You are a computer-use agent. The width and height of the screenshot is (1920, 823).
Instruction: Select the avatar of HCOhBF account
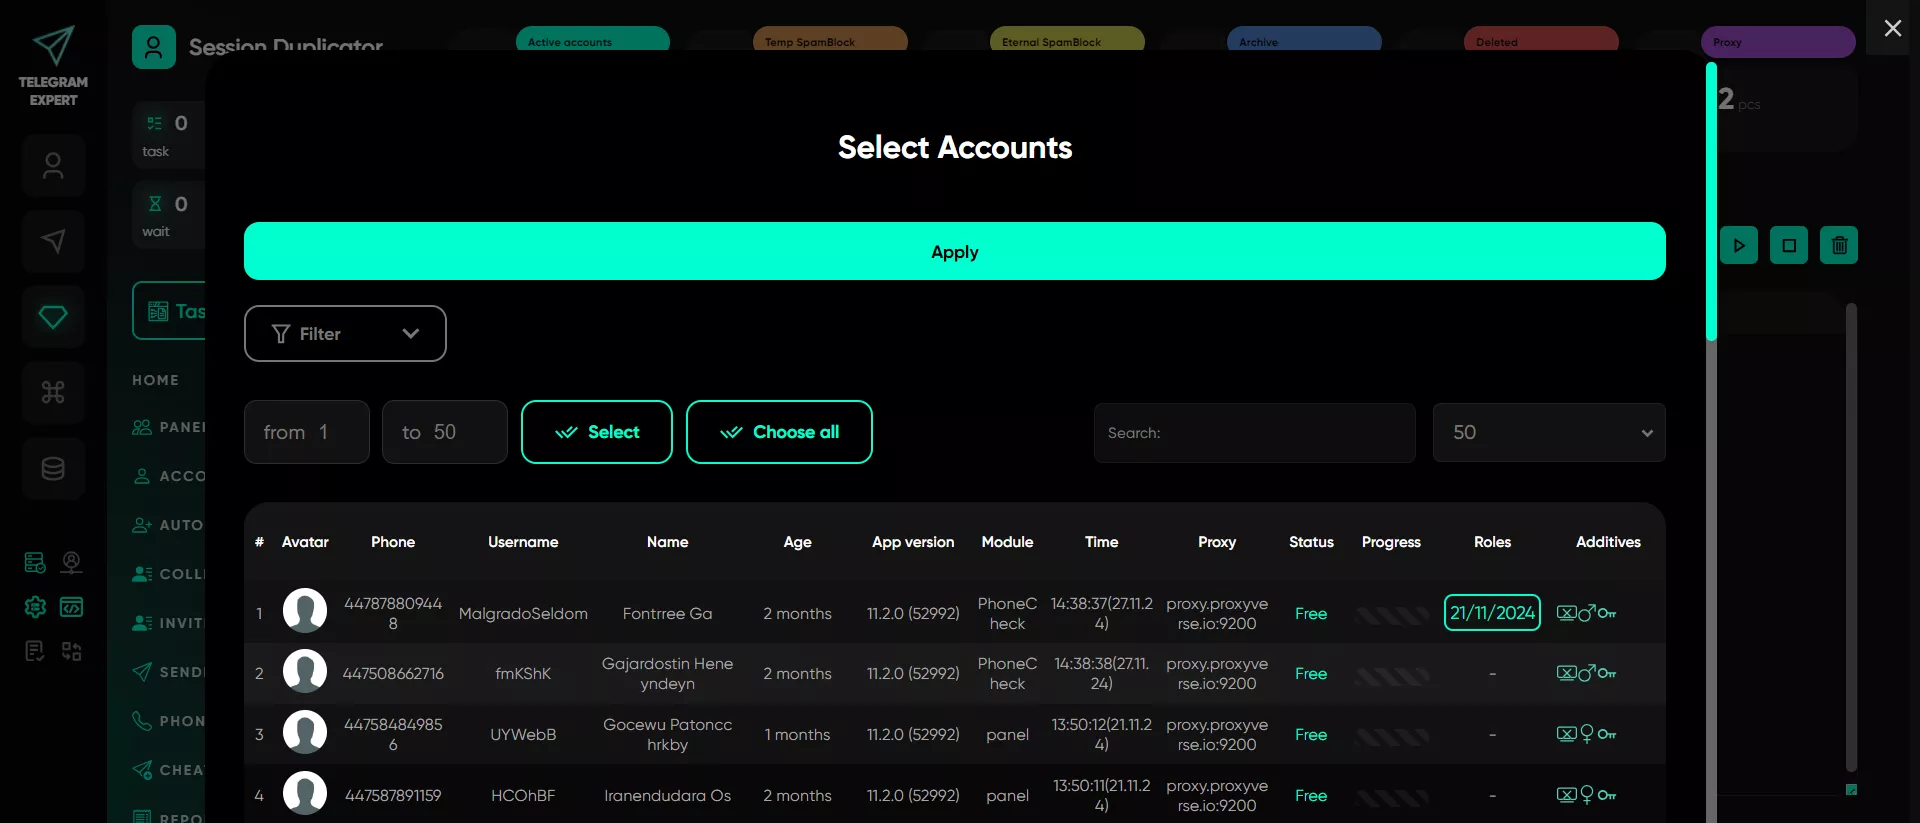click(305, 793)
